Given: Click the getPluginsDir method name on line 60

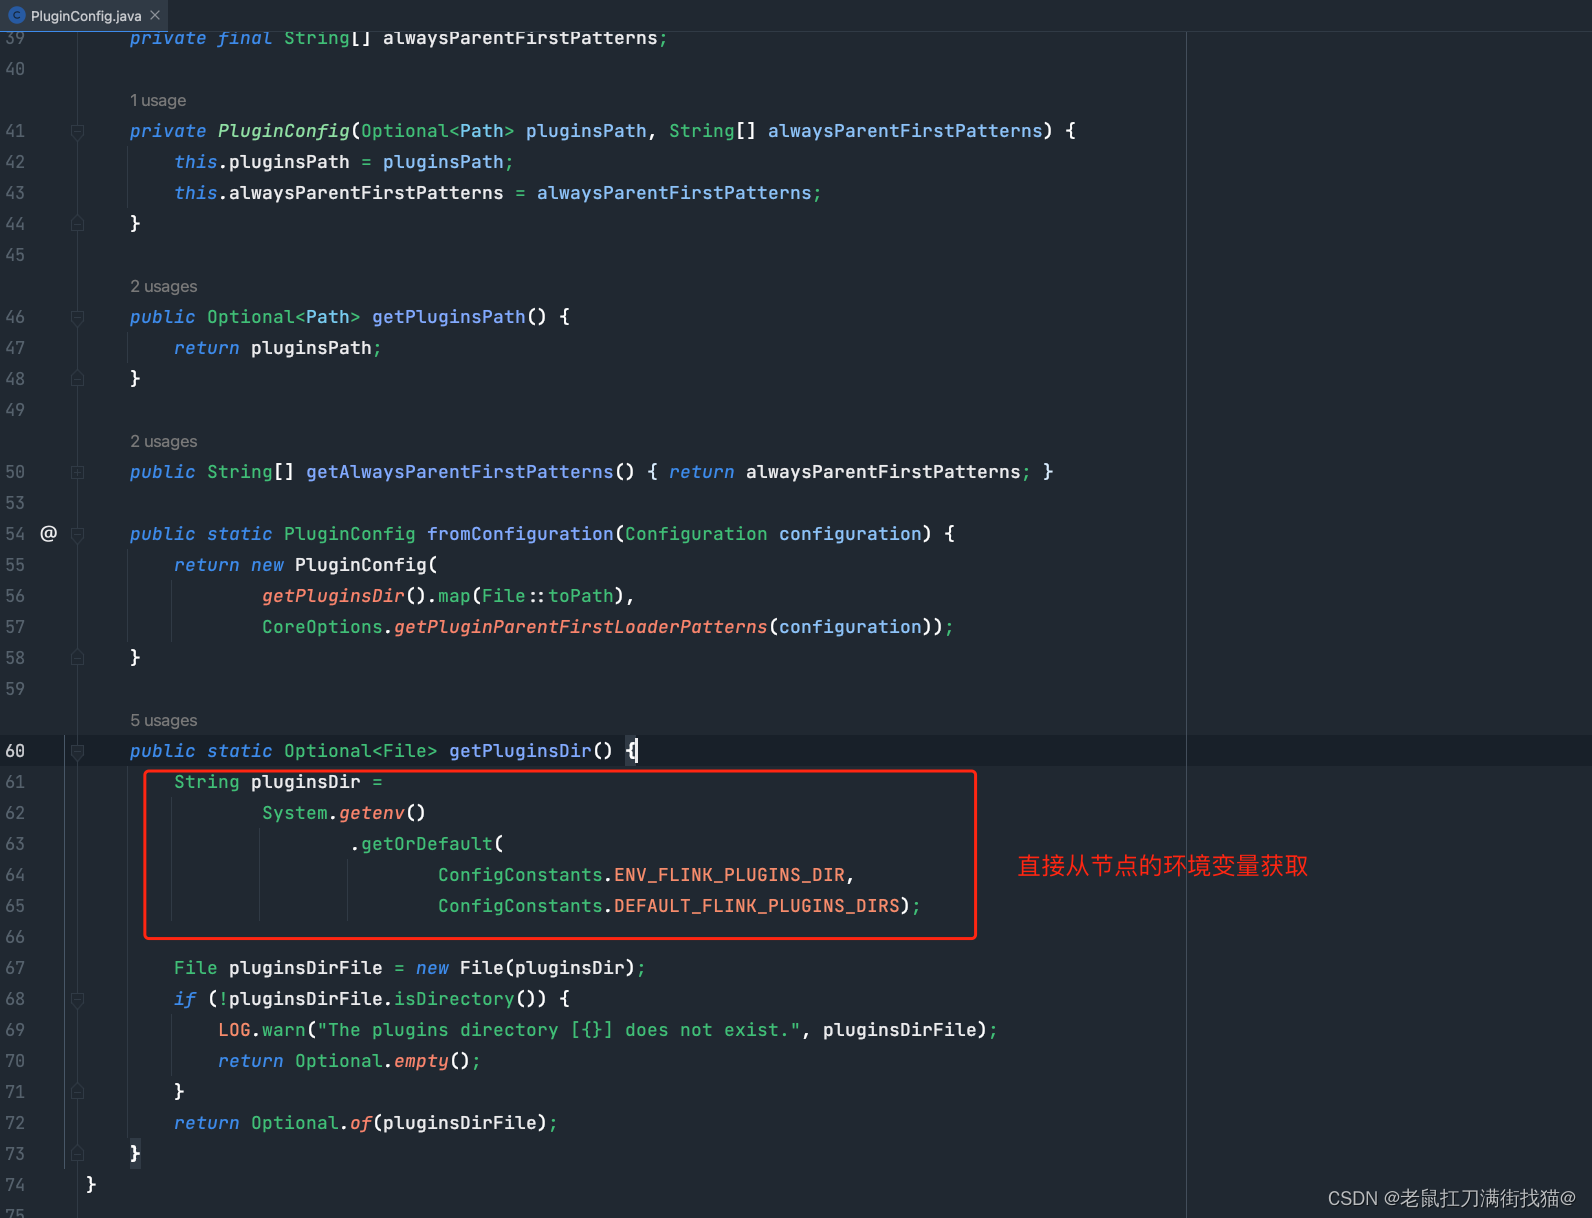Looking at the screenshot, I should pos(520,751).
